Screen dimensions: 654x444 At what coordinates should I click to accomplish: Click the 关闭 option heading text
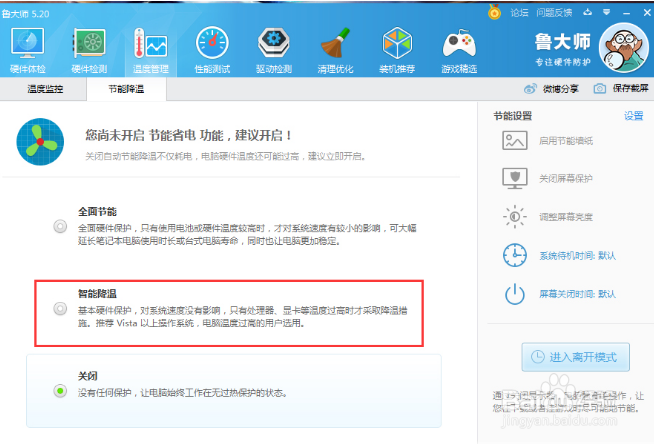tap(88, 376)
